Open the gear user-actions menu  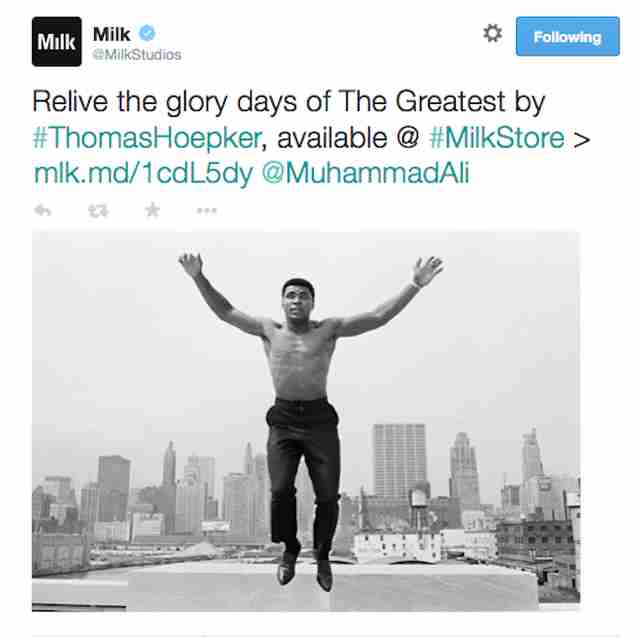click(493, 33)
